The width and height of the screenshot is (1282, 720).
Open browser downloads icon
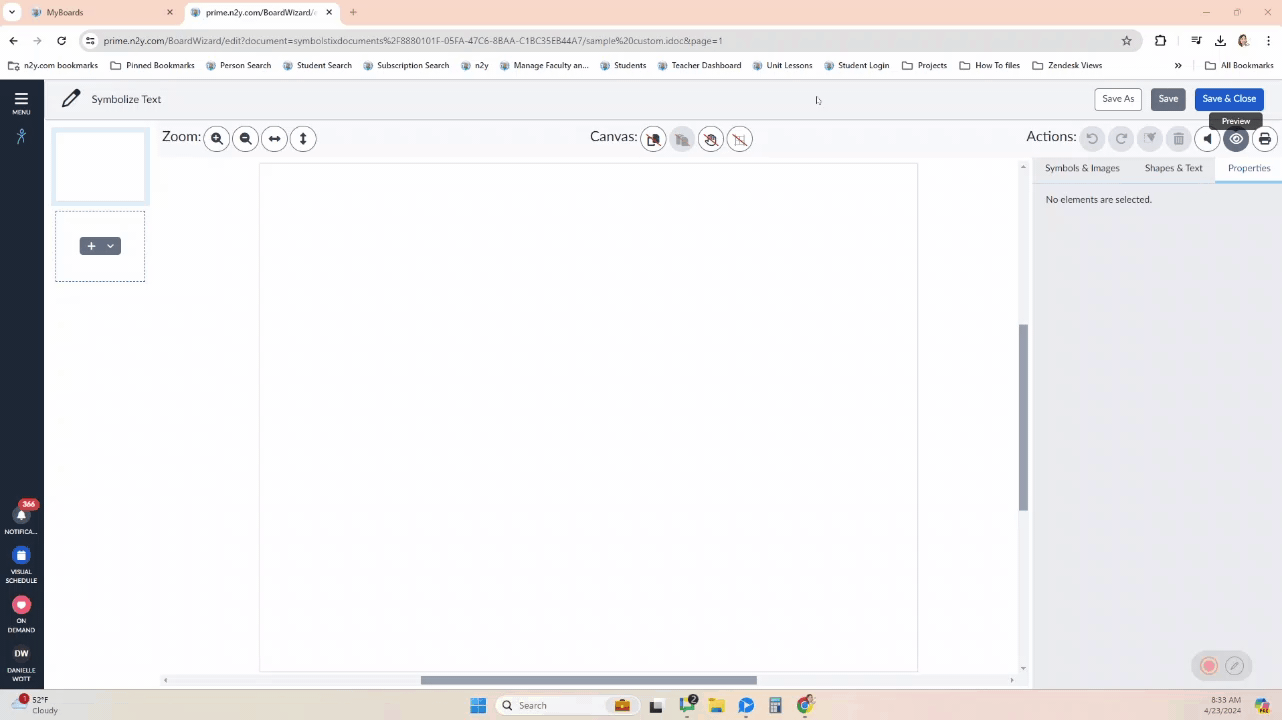pos(1220,41)
